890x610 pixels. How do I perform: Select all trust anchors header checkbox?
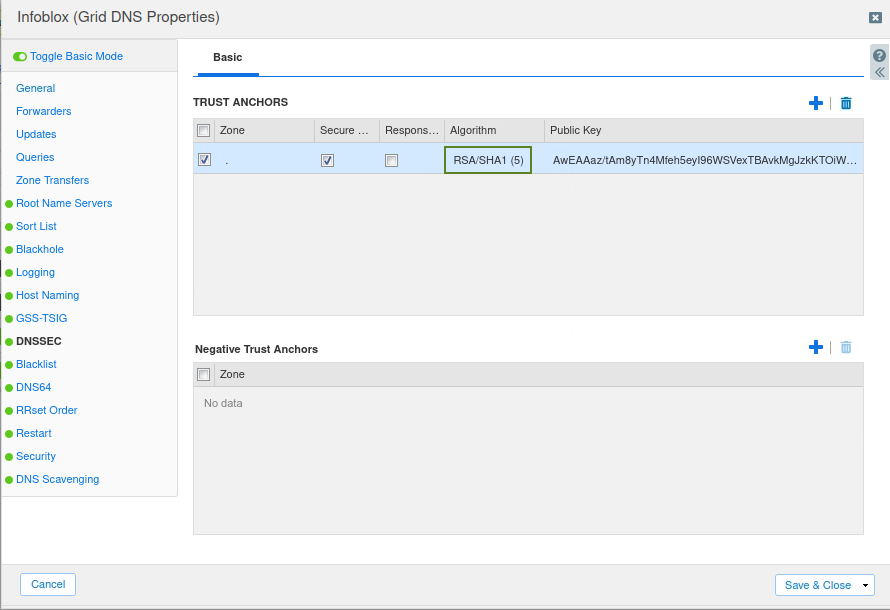point(204,130)
